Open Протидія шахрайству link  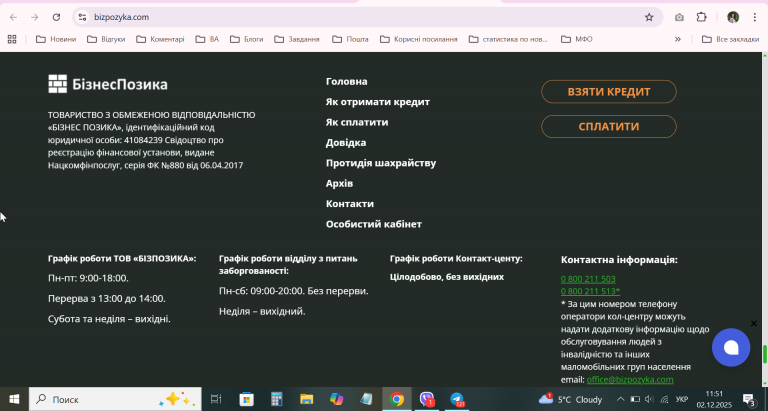pos(381,163)
